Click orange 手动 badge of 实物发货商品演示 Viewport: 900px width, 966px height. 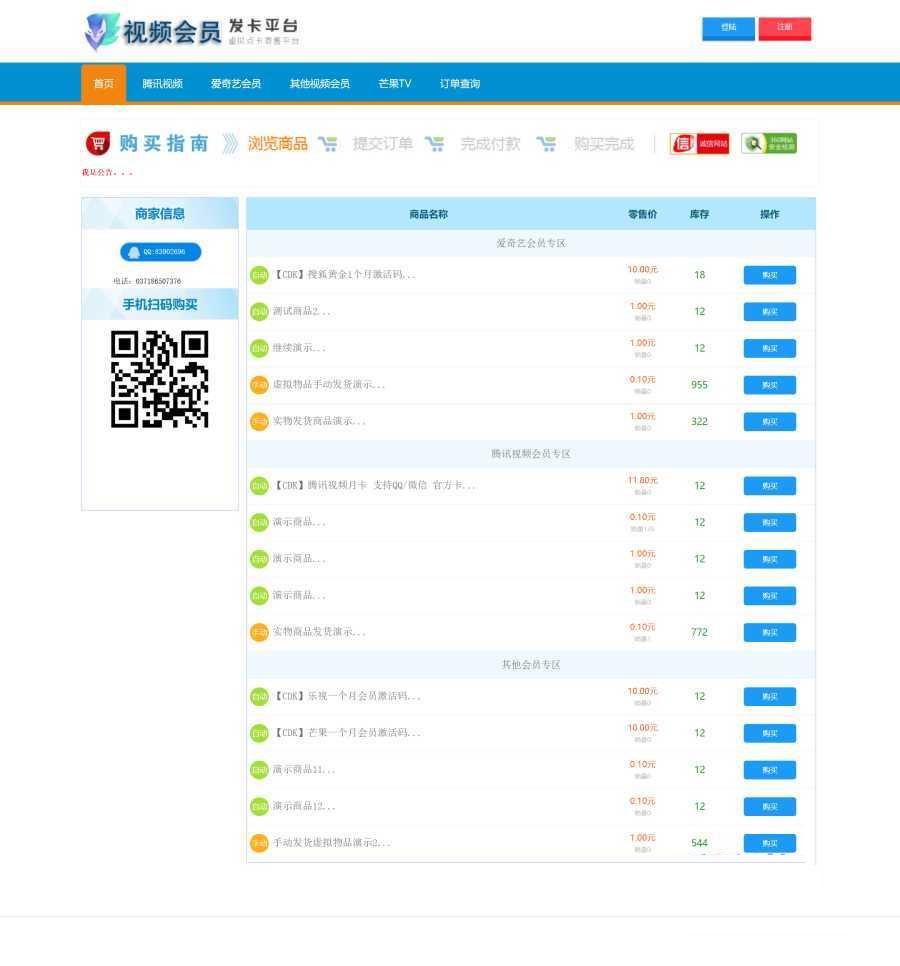pos(259,421)
